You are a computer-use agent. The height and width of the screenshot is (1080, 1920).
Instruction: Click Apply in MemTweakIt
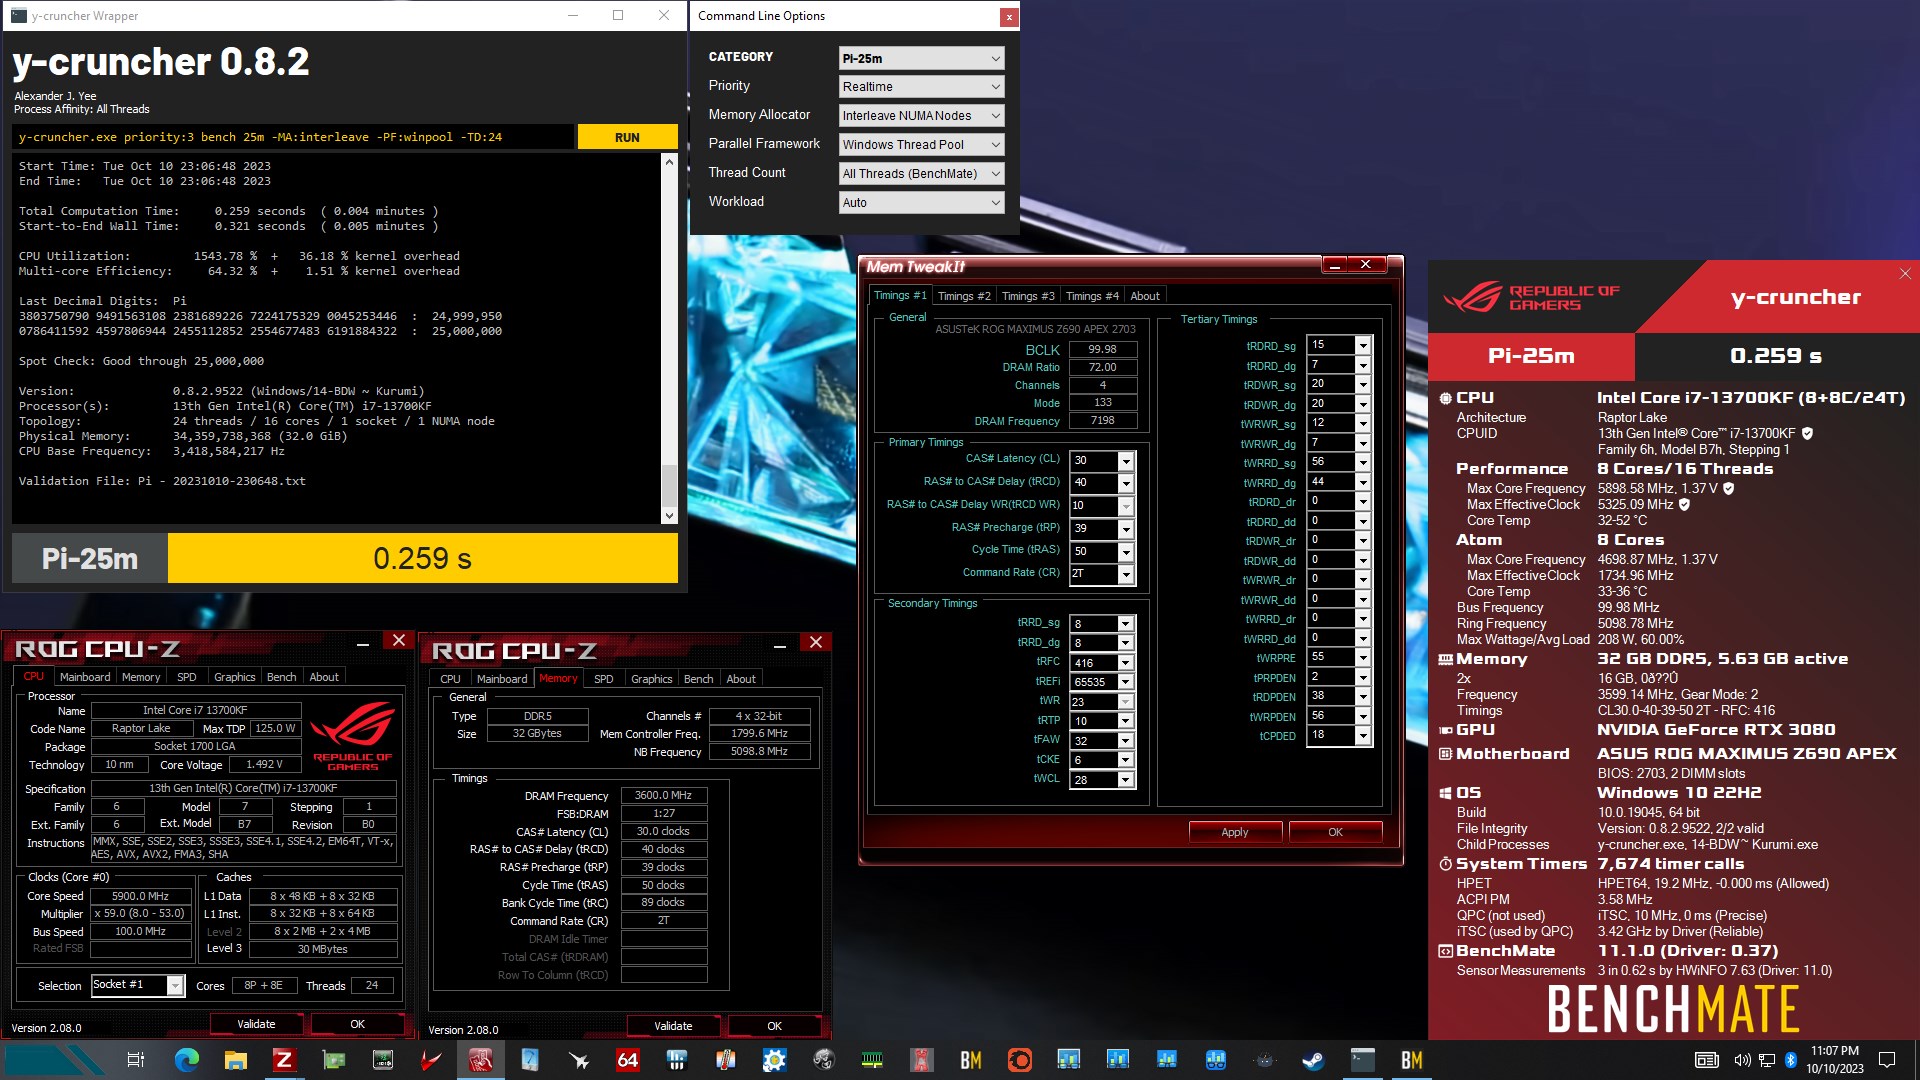click(1235, 832)
